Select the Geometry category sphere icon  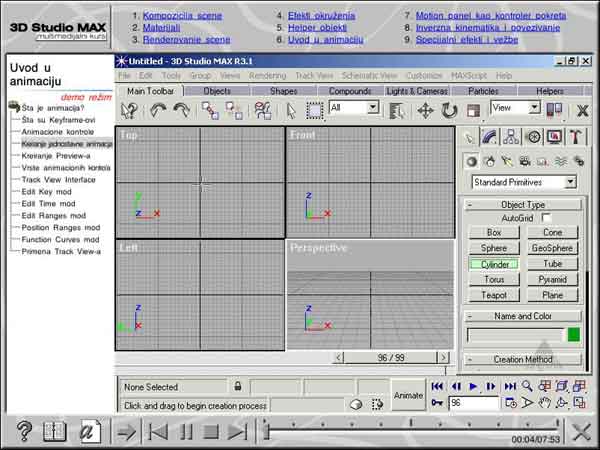point(471,161)
